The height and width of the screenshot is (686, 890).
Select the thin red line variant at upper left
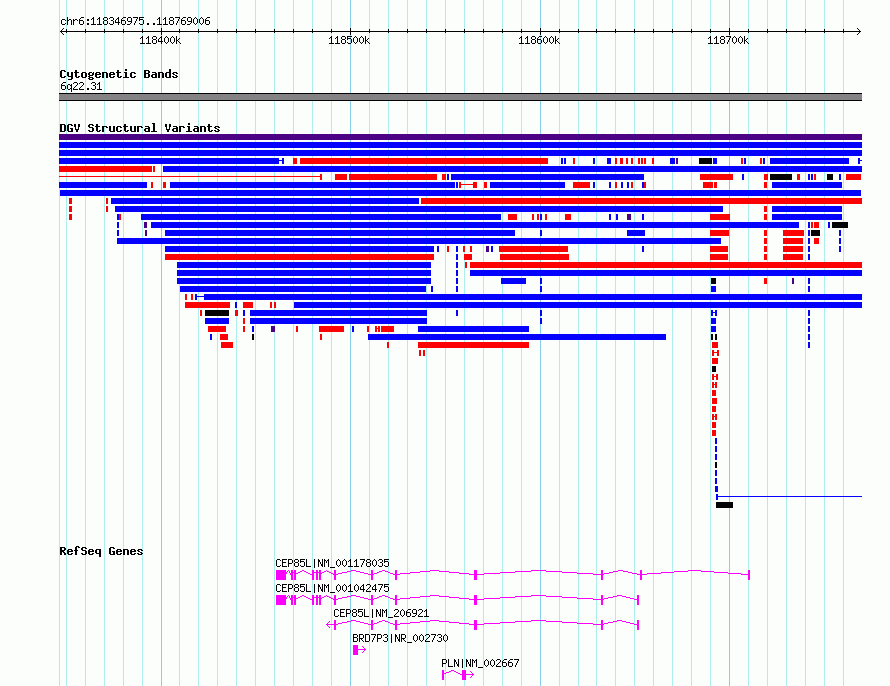(x=191, y=177)
